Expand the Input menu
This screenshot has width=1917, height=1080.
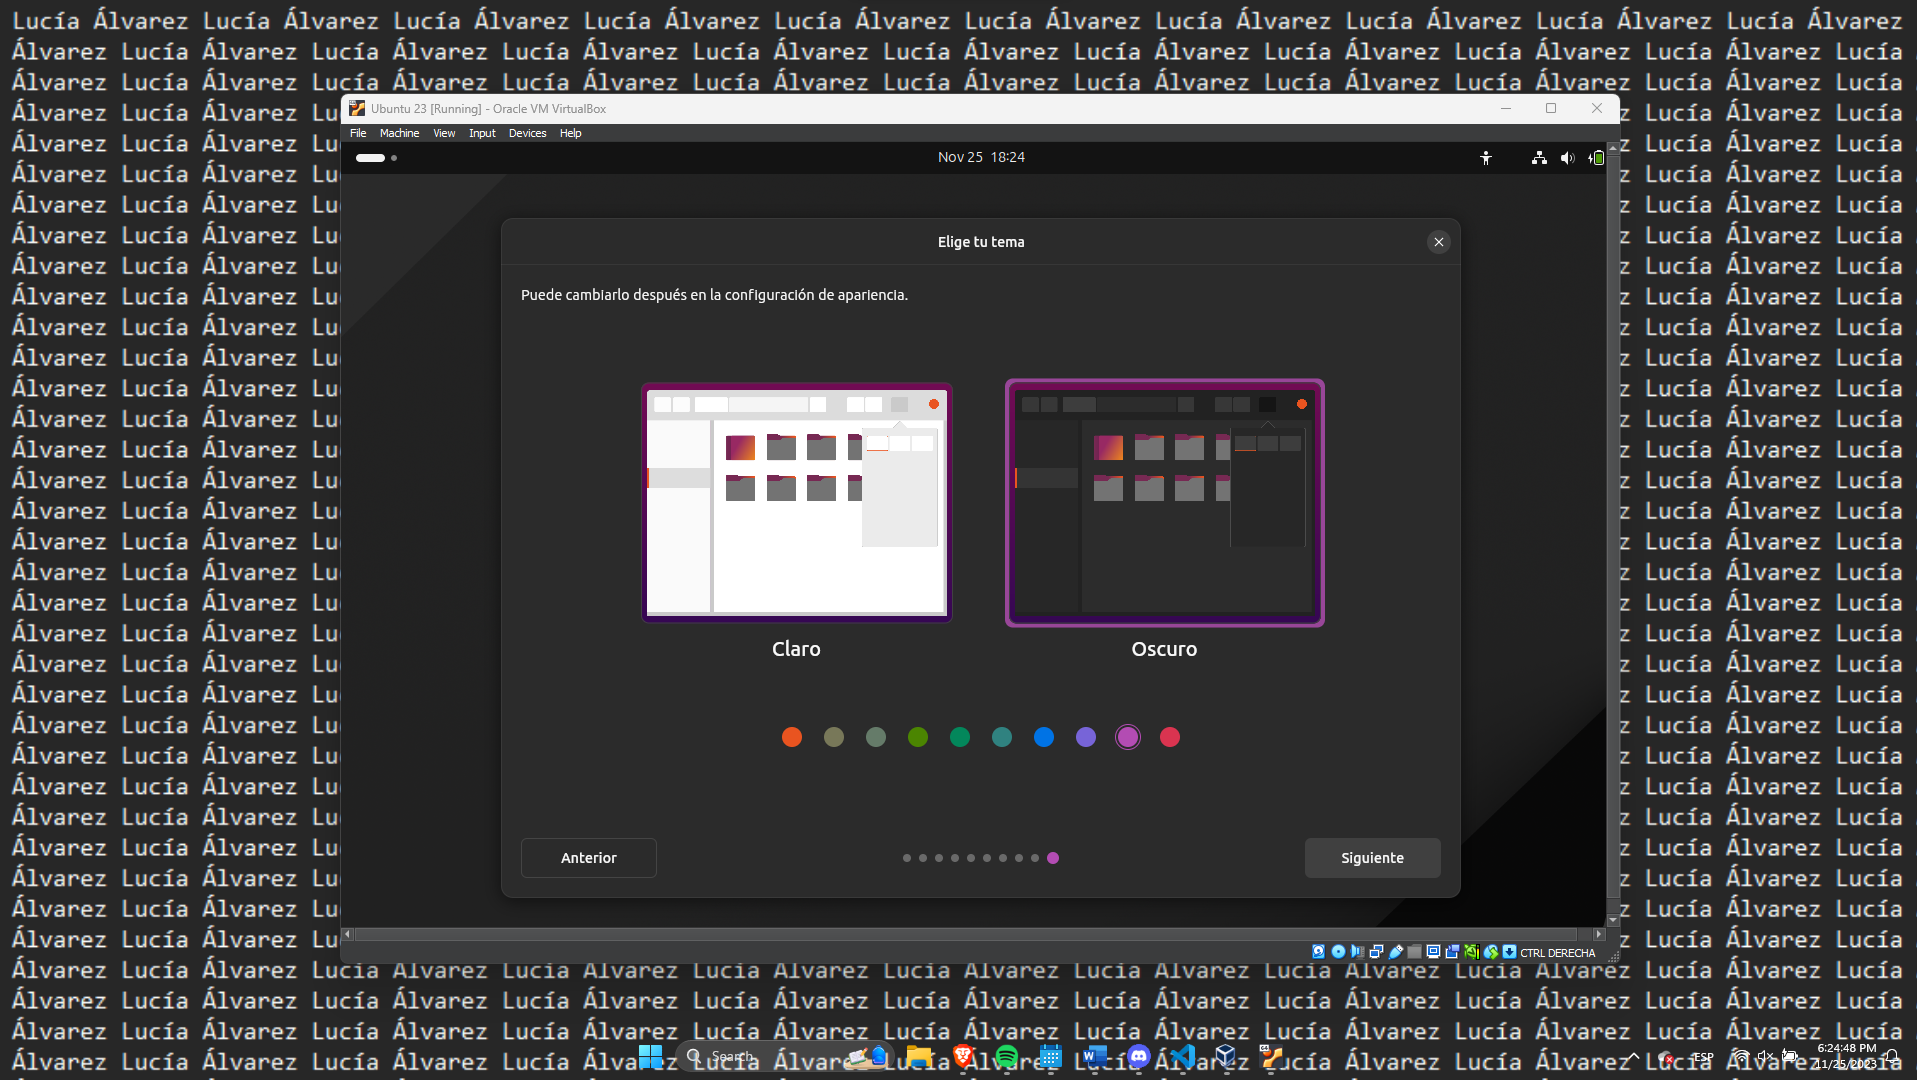tap(482, 133)
